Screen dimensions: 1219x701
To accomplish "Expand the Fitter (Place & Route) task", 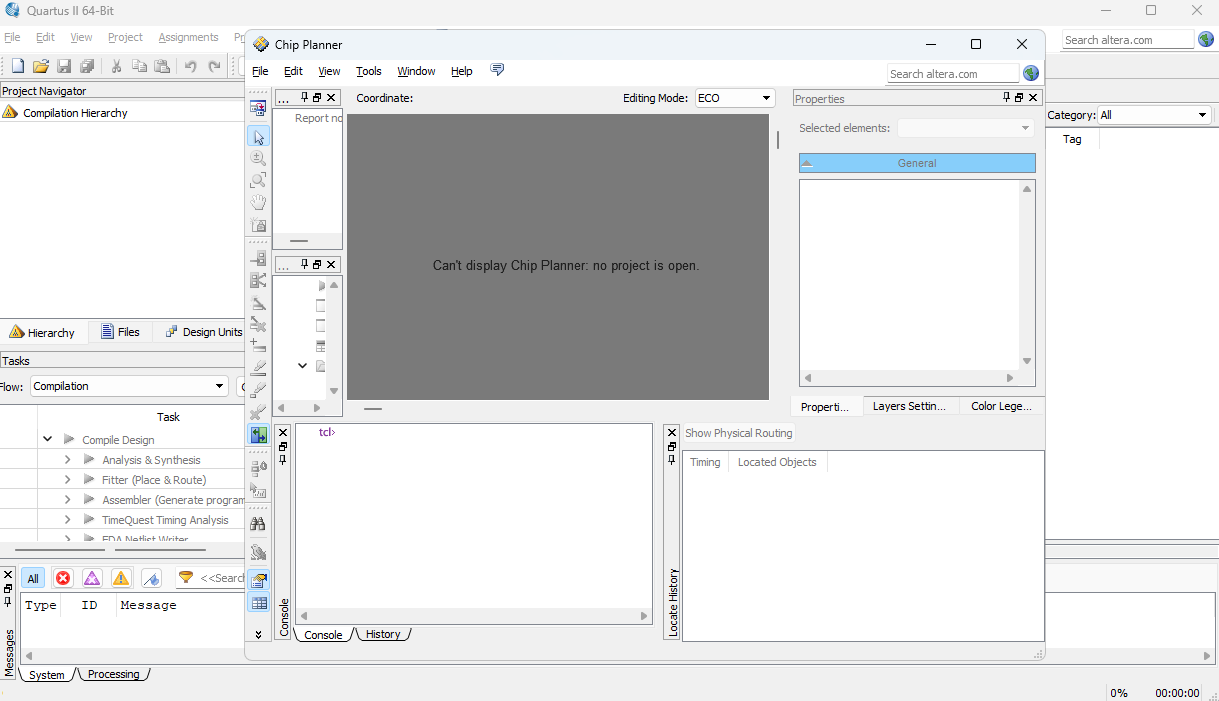I will tap(67, 480).
